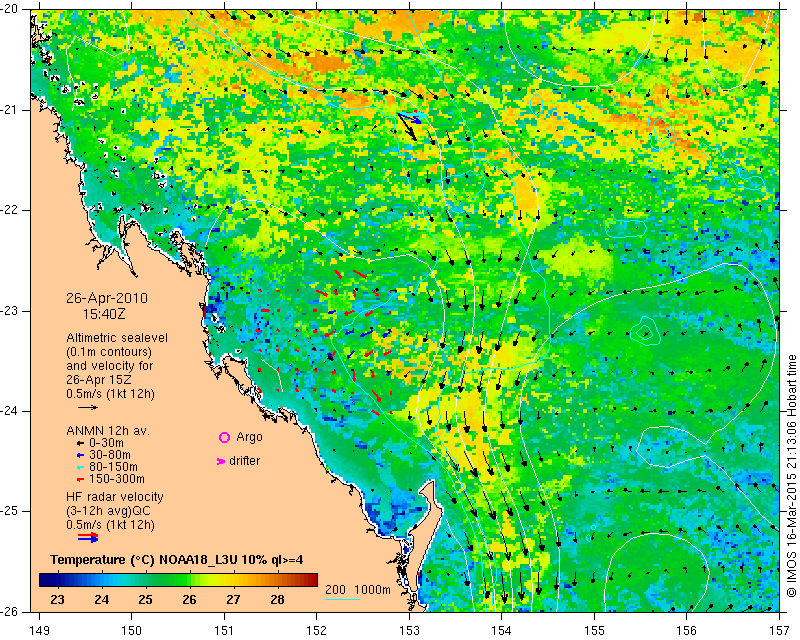Click the colorbar tick label "24"
800x640 pixels.
point(102,599)
